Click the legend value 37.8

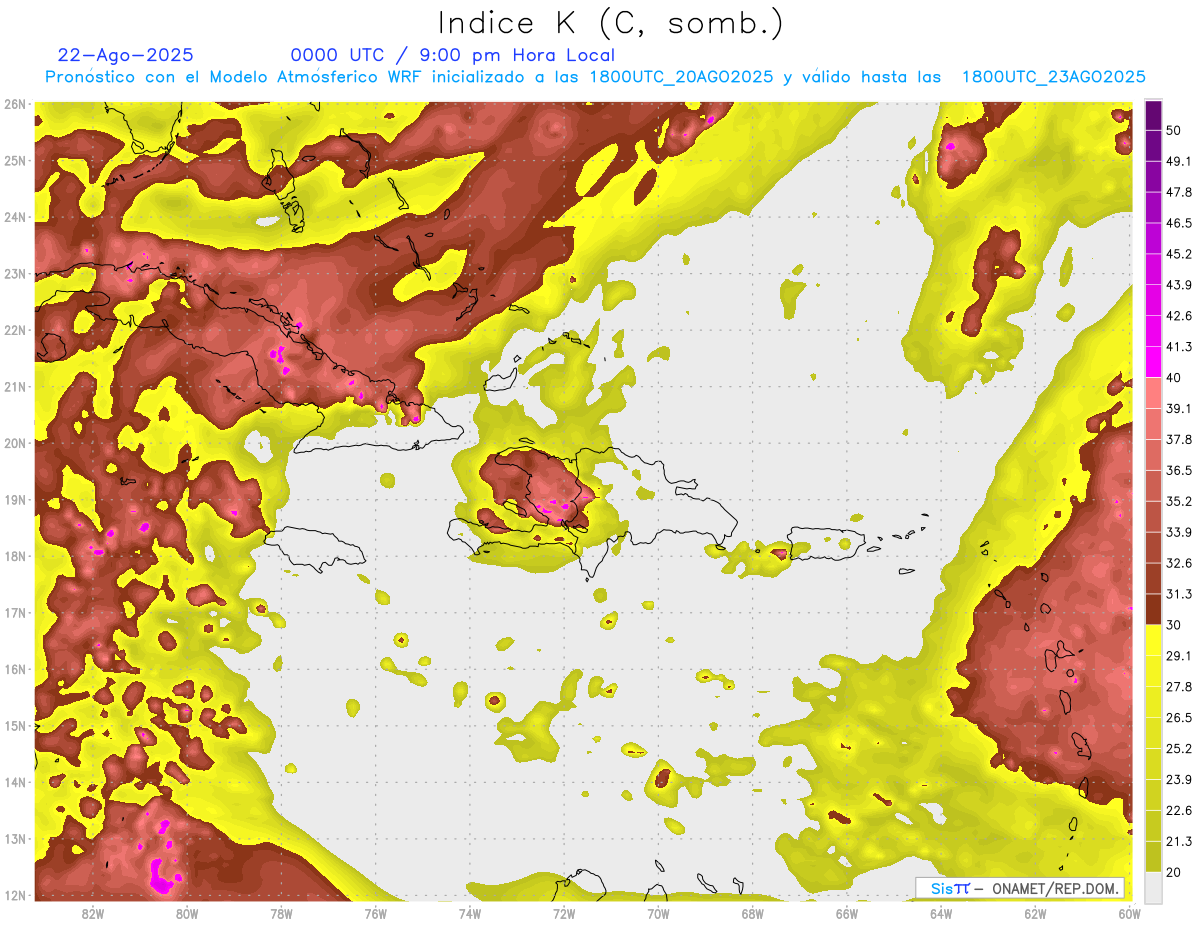pos(1179,440)
